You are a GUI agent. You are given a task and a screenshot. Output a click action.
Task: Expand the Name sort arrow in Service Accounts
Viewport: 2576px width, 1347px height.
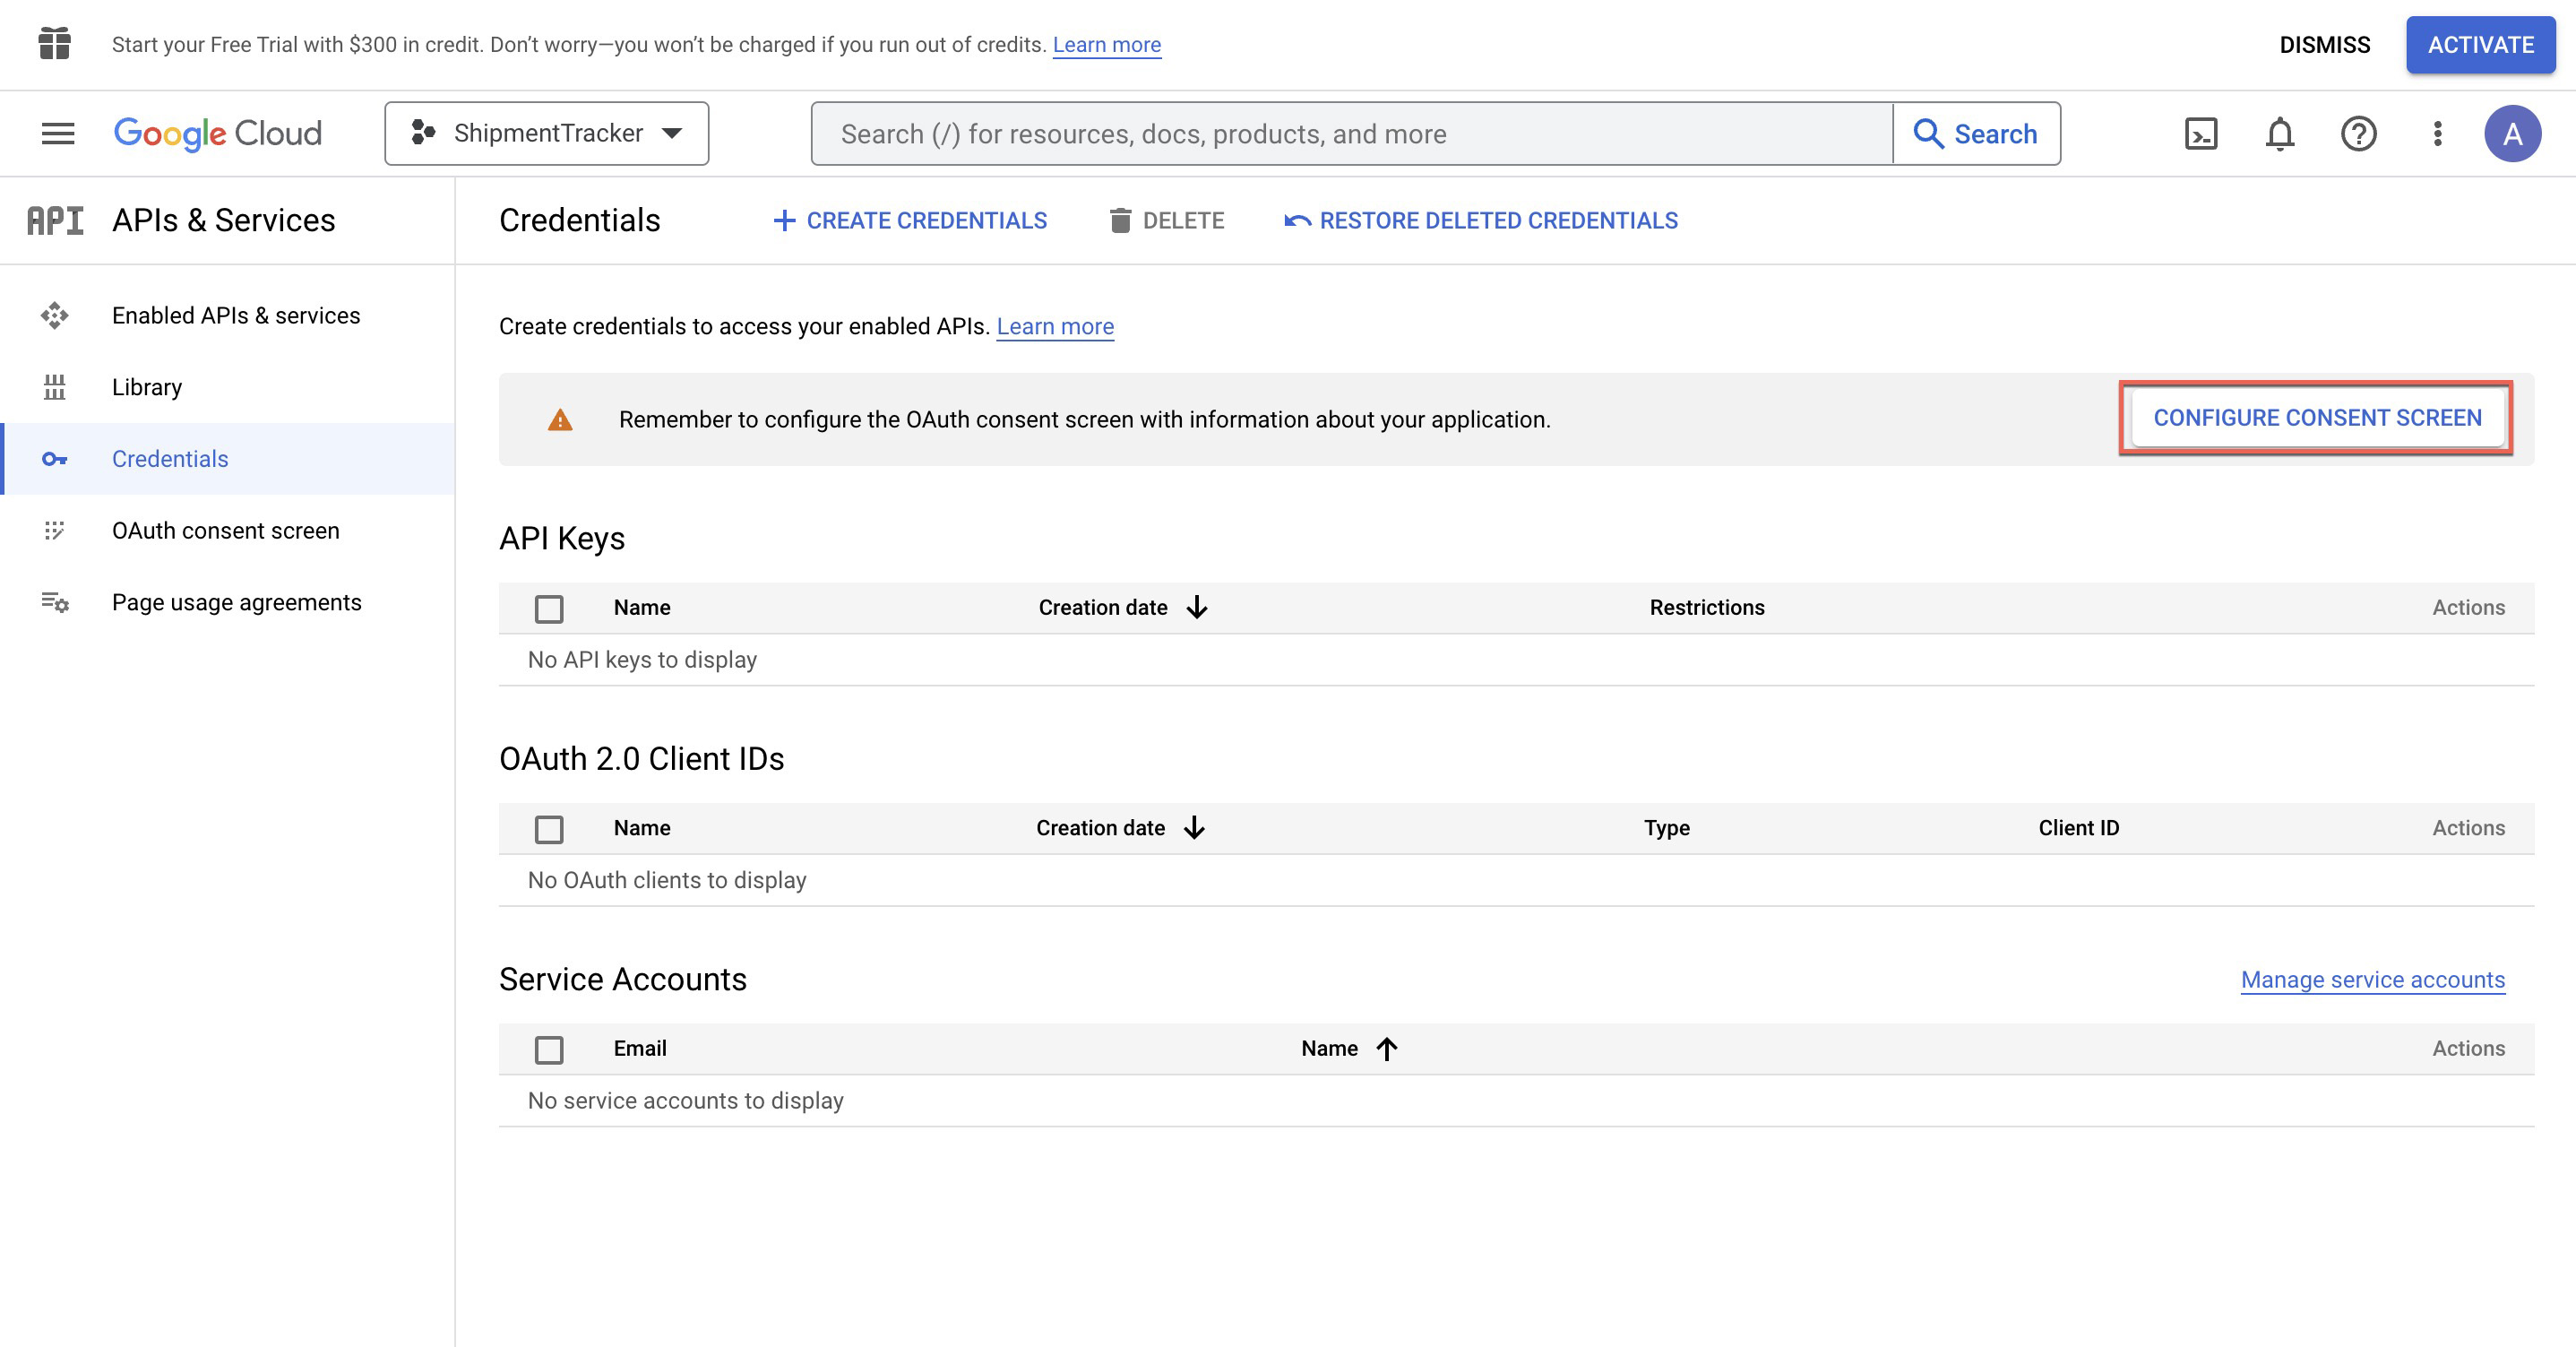click(1389, 1047)
